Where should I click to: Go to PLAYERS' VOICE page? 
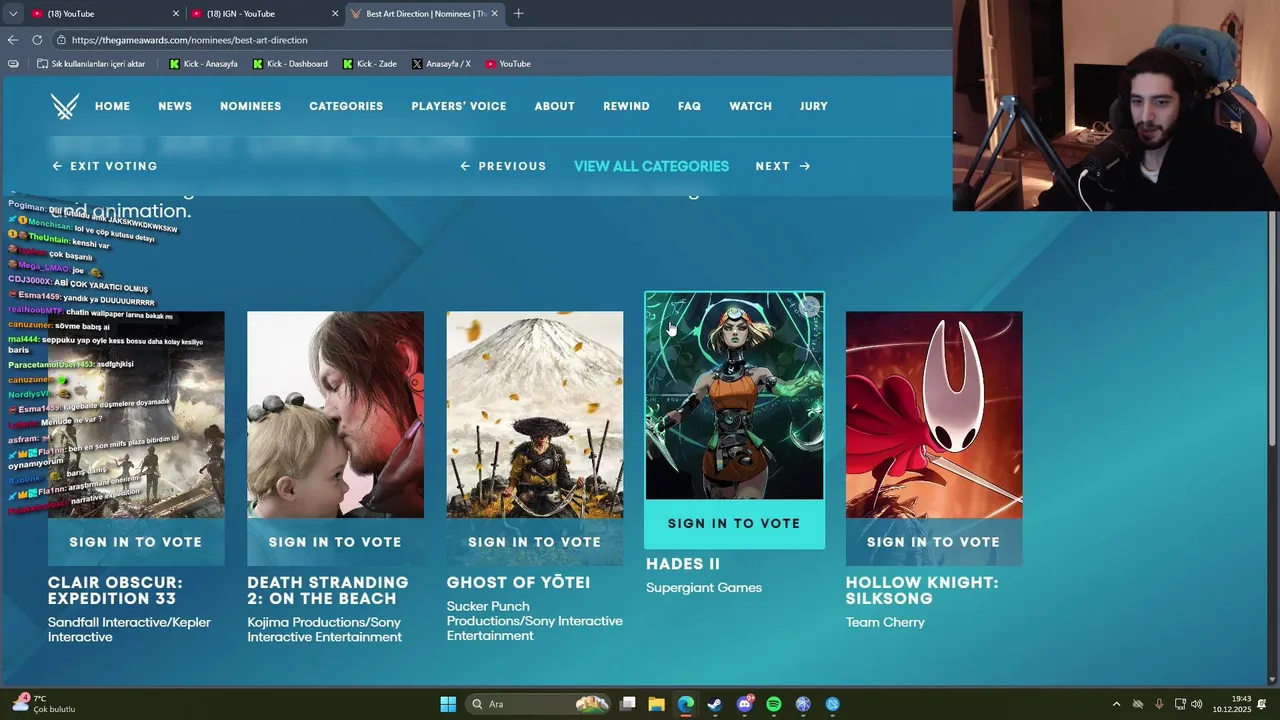click(x=459, y=106)
